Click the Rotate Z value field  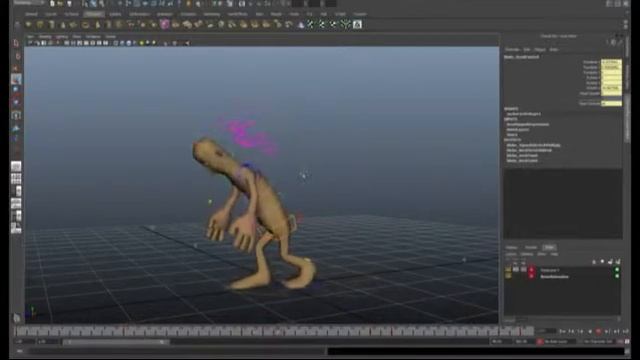[x=611, y=88]
